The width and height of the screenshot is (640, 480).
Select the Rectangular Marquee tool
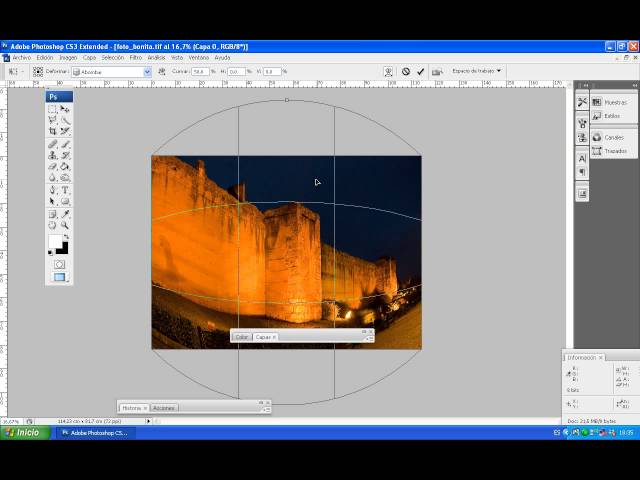point(53,109)
